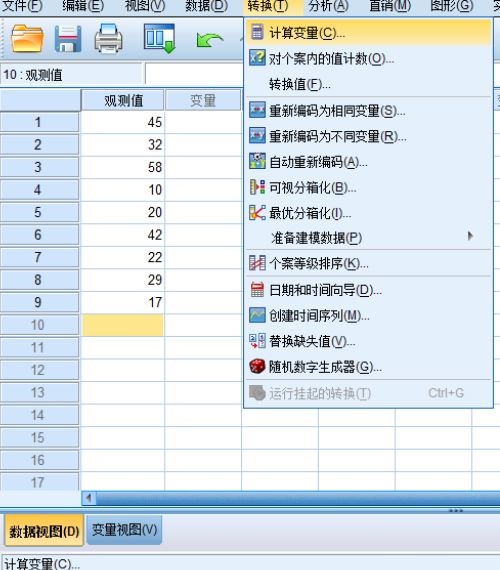The width and height of the screenshot is (500, 570).
Task: Select row header 1
Action: point(39,122)
